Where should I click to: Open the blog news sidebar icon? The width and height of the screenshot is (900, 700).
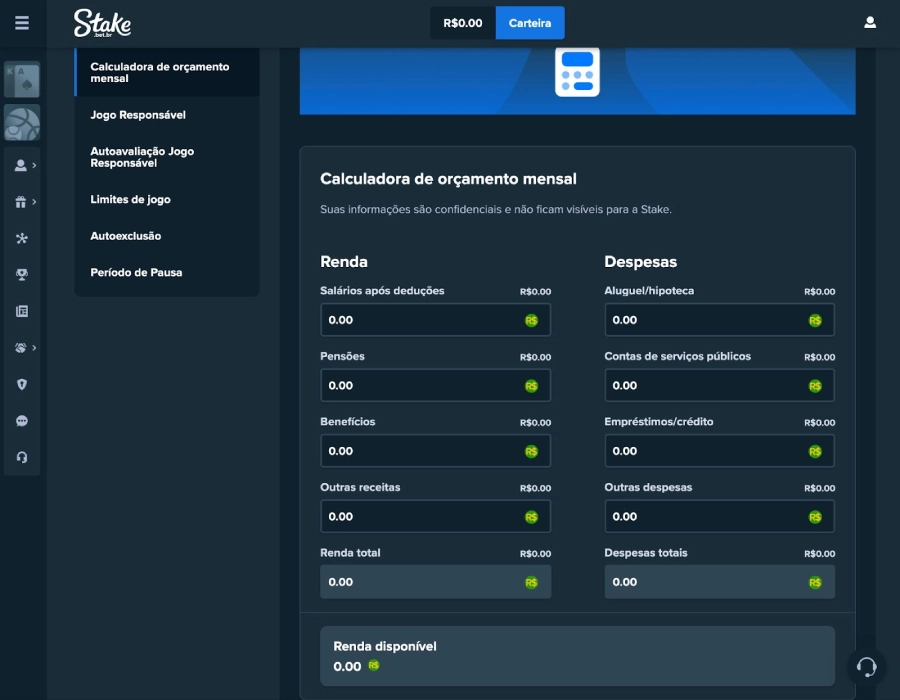pyautogui.click(x=22, y=312)
